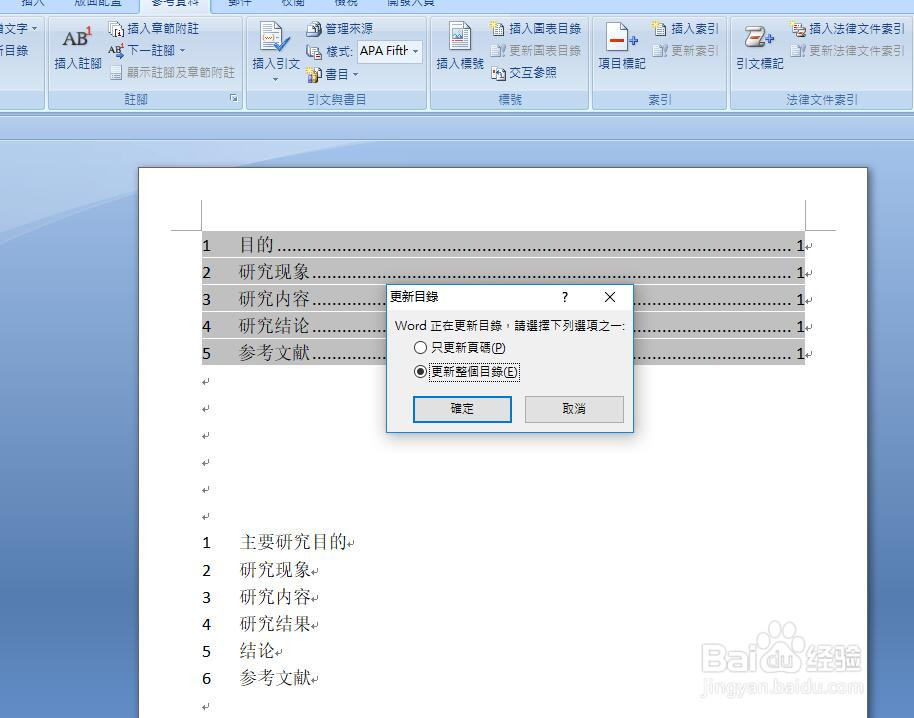Open 交互參照 cross-reference

coord(523,73)
